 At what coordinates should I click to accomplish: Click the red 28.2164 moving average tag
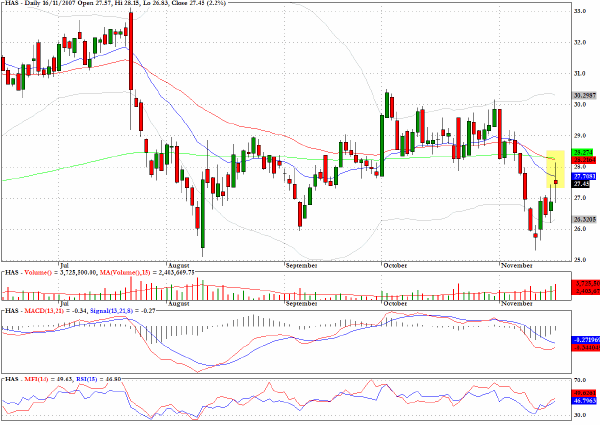point(584,160)
